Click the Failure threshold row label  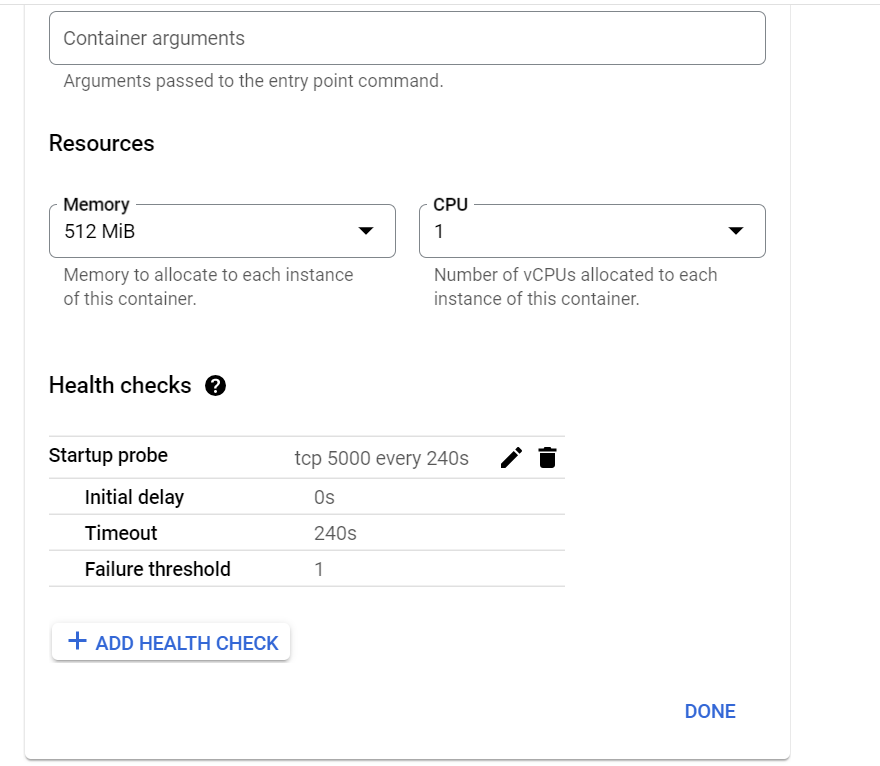pyautogui.click(x=157, y=569)
